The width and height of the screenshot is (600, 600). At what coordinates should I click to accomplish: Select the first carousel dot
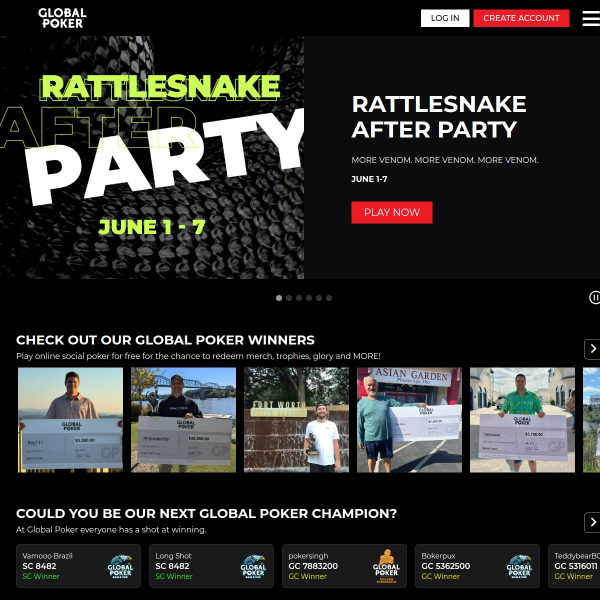(x=279, y=298)
